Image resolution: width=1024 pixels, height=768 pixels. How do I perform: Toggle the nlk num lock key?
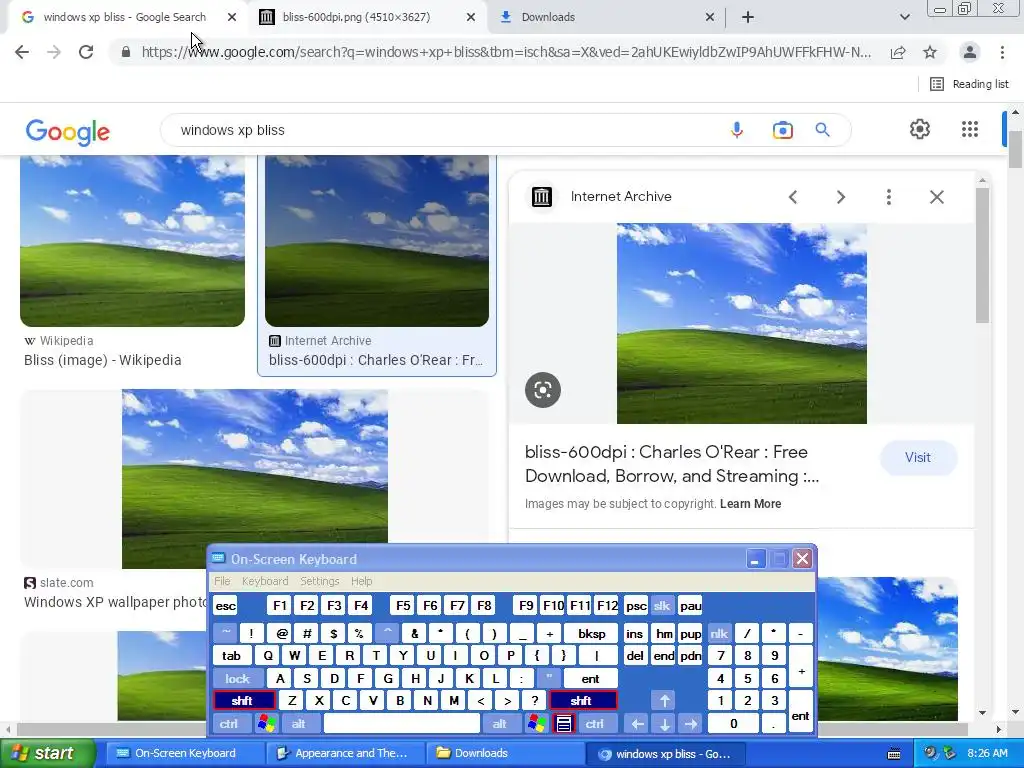pyautogui.click(x=719, y=633)
